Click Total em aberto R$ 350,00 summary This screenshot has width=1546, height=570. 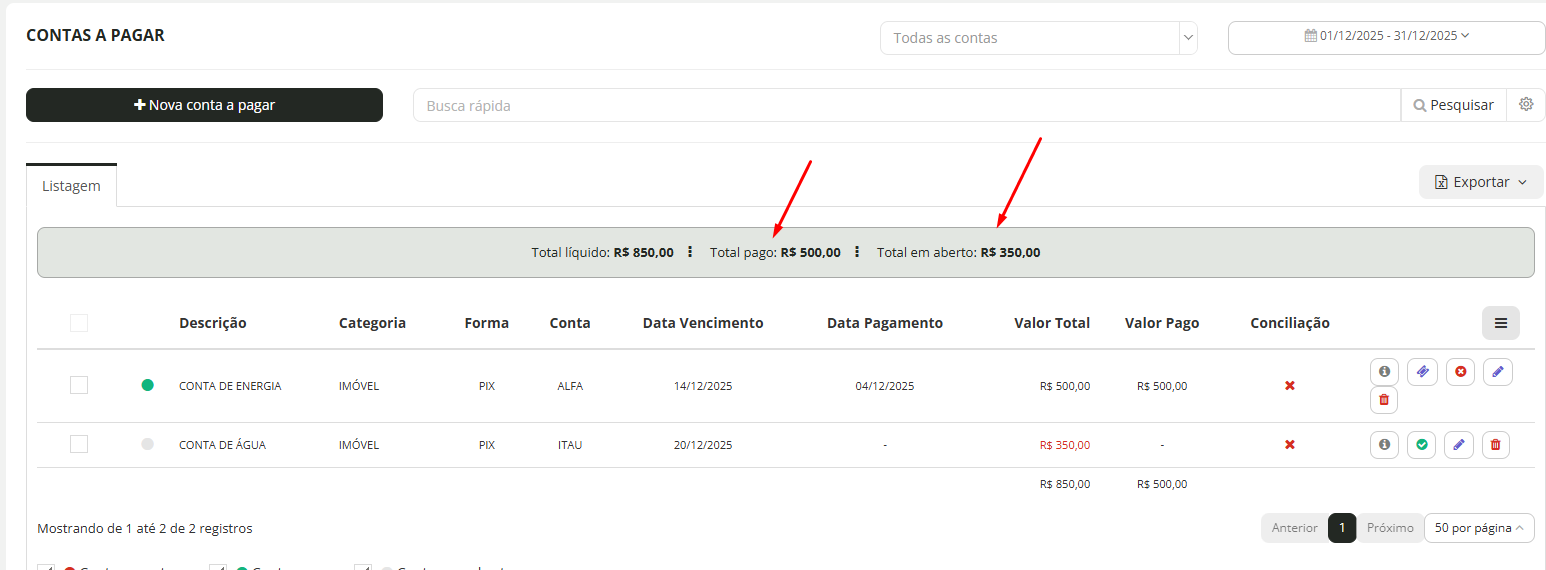click(x=958, y=253)
